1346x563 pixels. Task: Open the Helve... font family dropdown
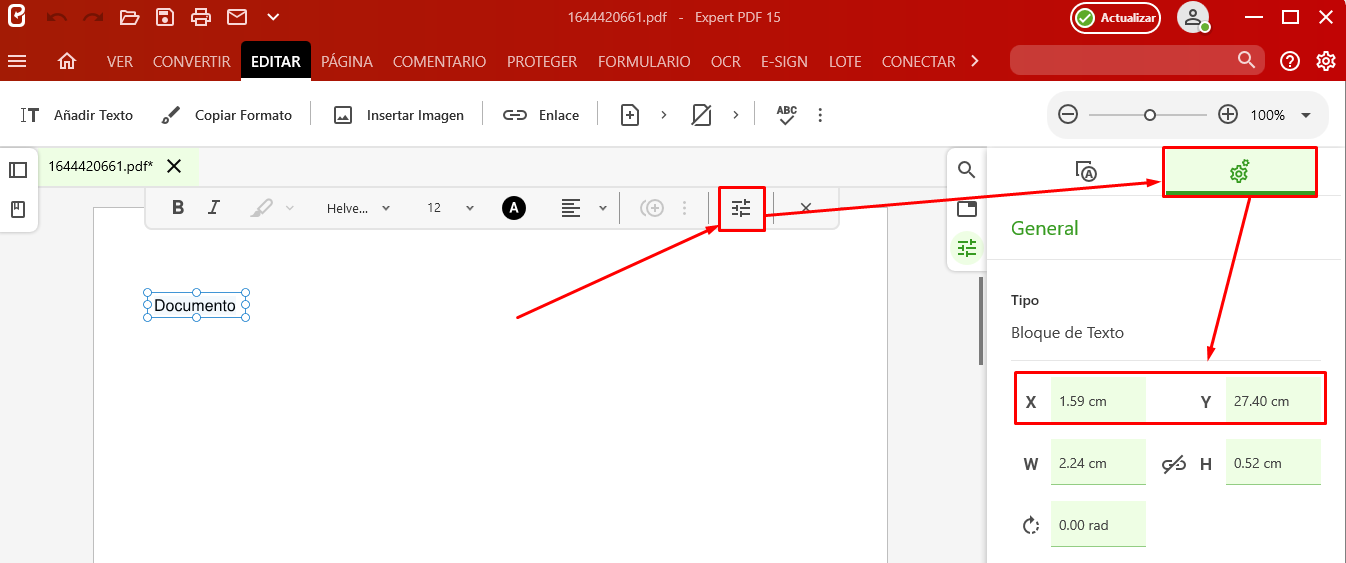coord(358,208)
